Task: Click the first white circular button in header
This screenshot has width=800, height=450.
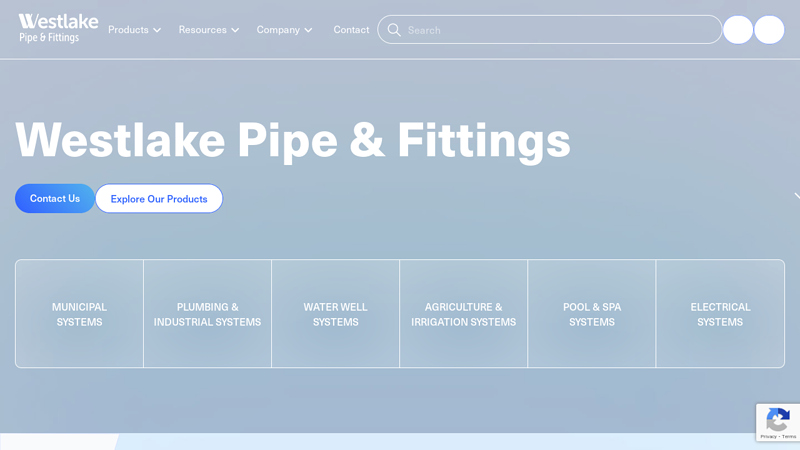Action: click(x=738, y=30)
